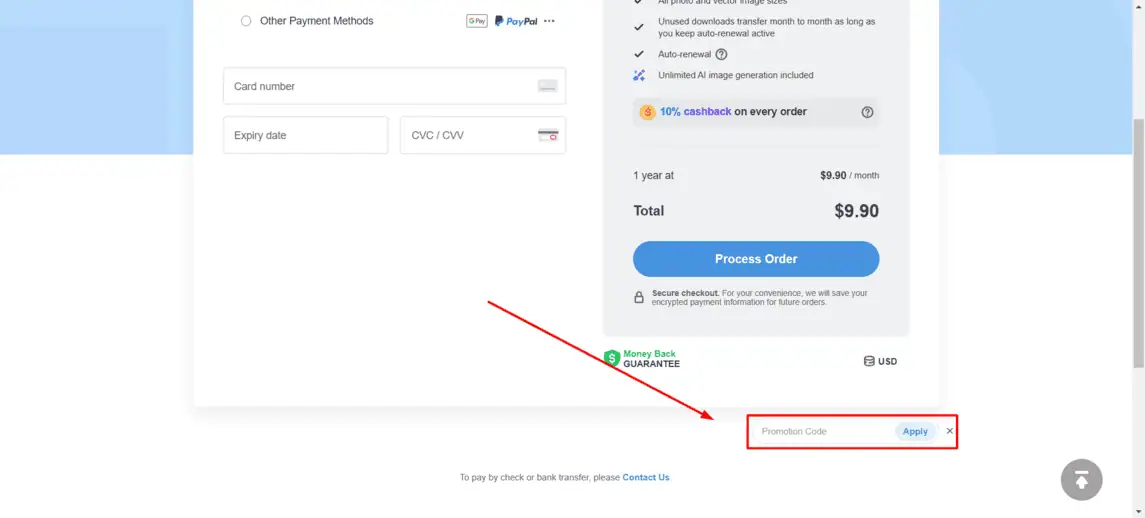Apply the promotion code
The image size is (1145, 518).
[915, 432]
